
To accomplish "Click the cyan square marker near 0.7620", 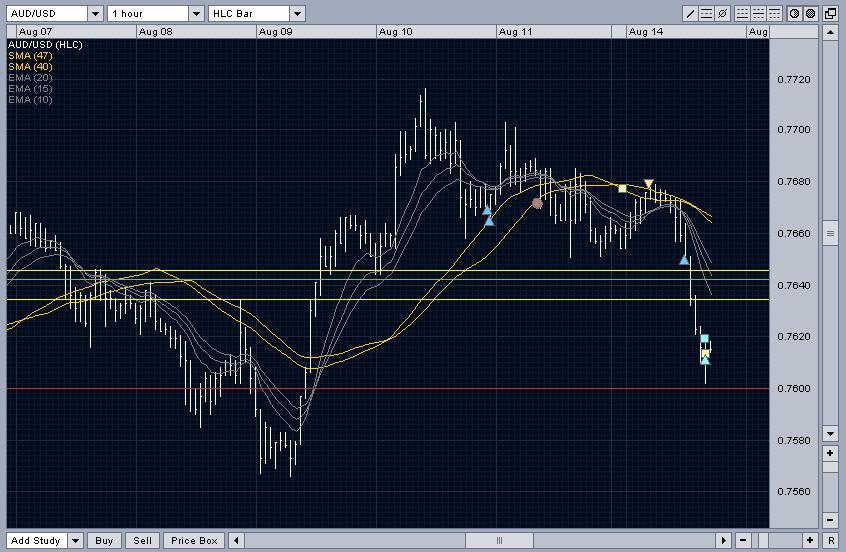I will pyautogui.click(x=704, y=339).
